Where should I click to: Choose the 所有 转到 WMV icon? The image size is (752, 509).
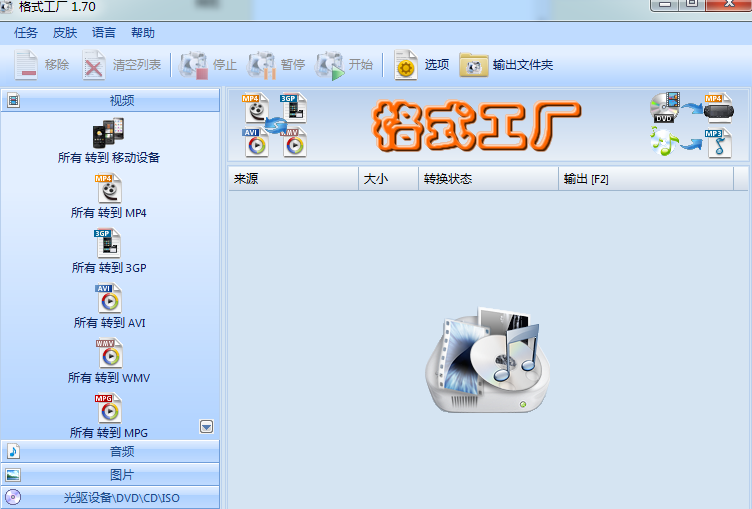[x=109, y=353]
